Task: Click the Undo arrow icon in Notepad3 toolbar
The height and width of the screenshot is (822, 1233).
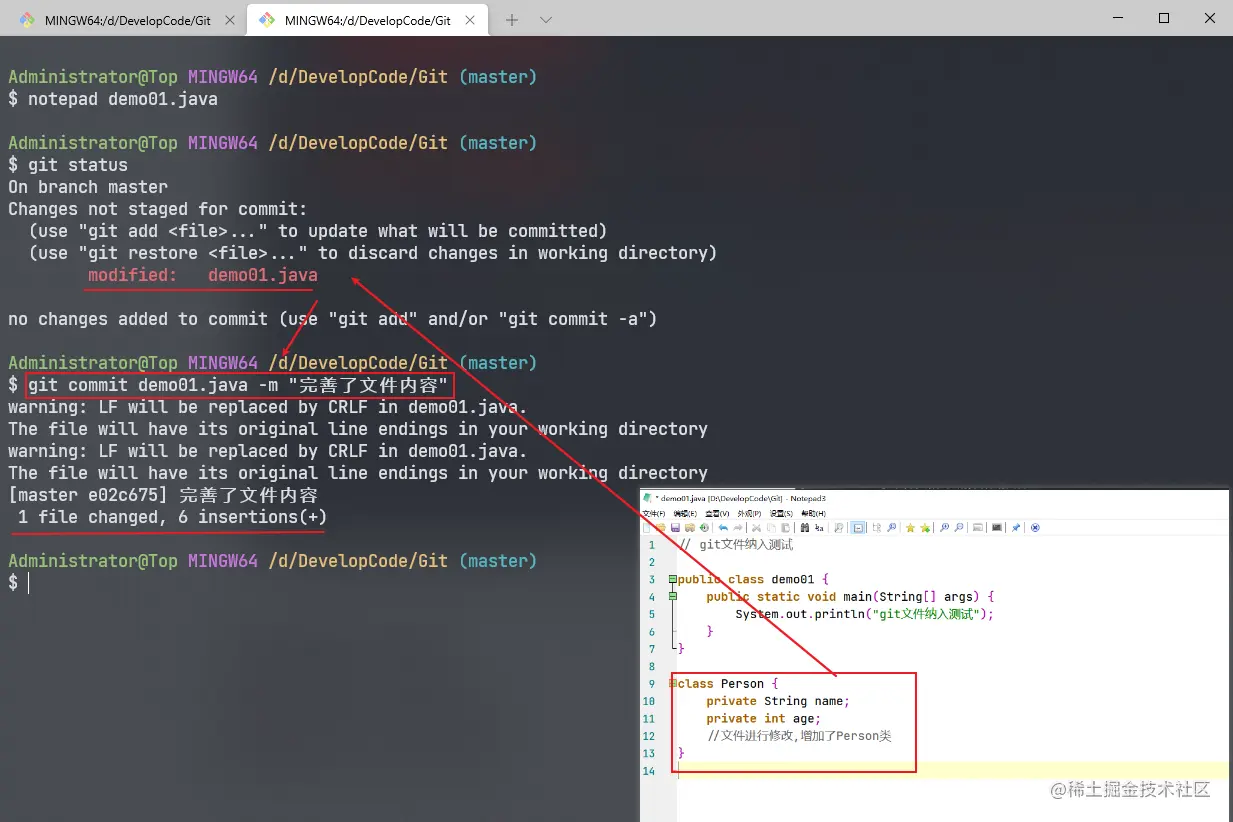Action: click(x=723, y=527)
